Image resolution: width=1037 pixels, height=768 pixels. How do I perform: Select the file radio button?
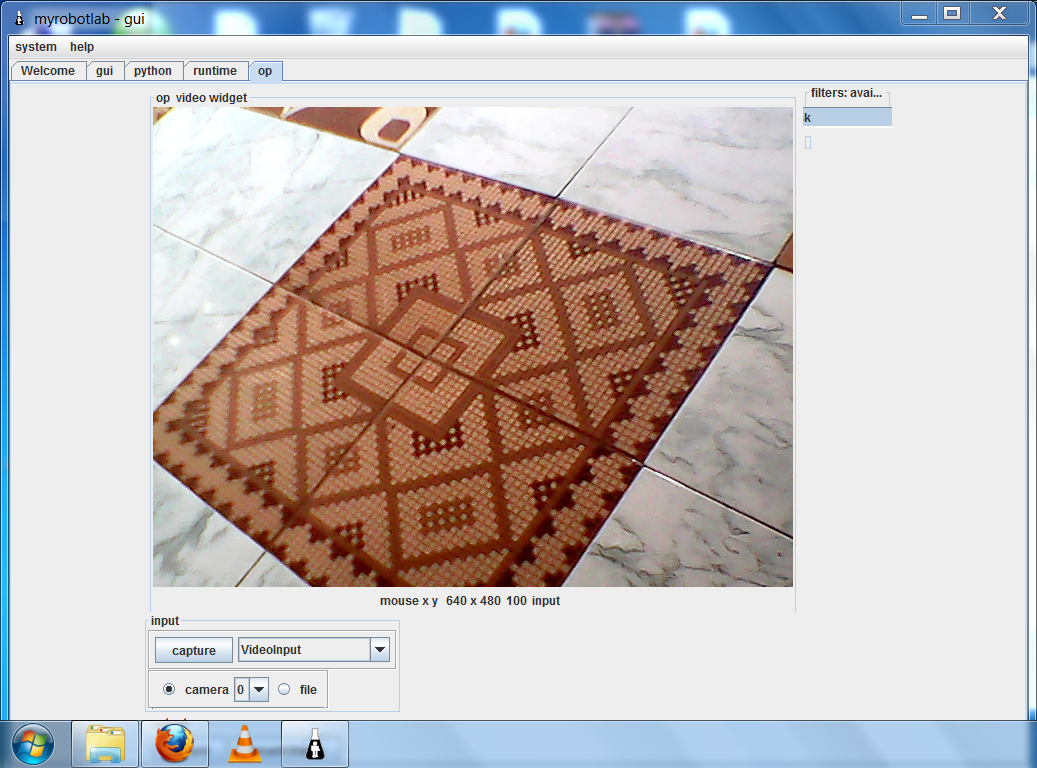point(284,689)
